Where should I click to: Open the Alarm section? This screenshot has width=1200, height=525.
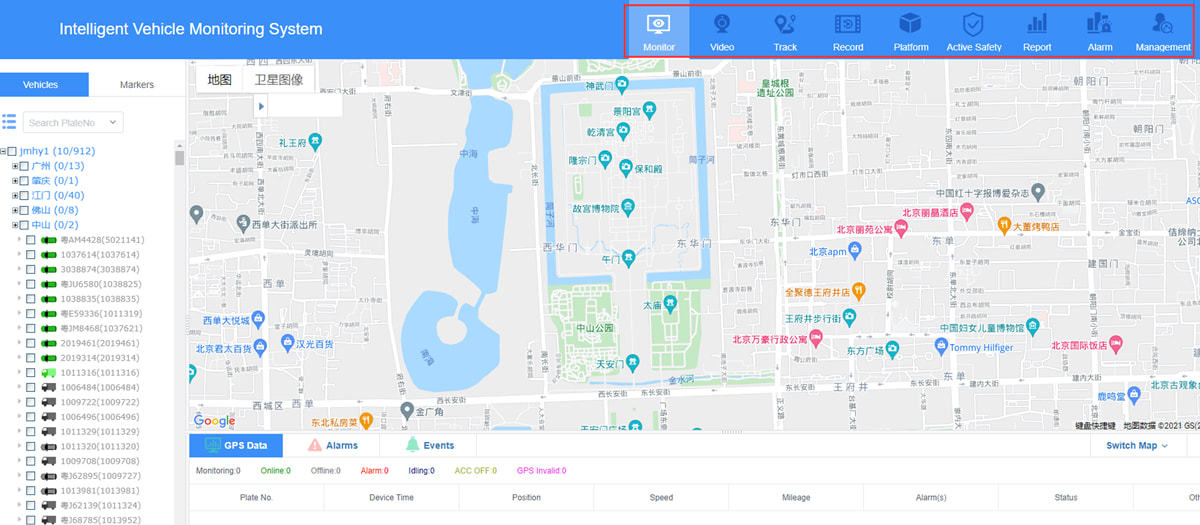pyautogui.click(x=1100, y=31)
